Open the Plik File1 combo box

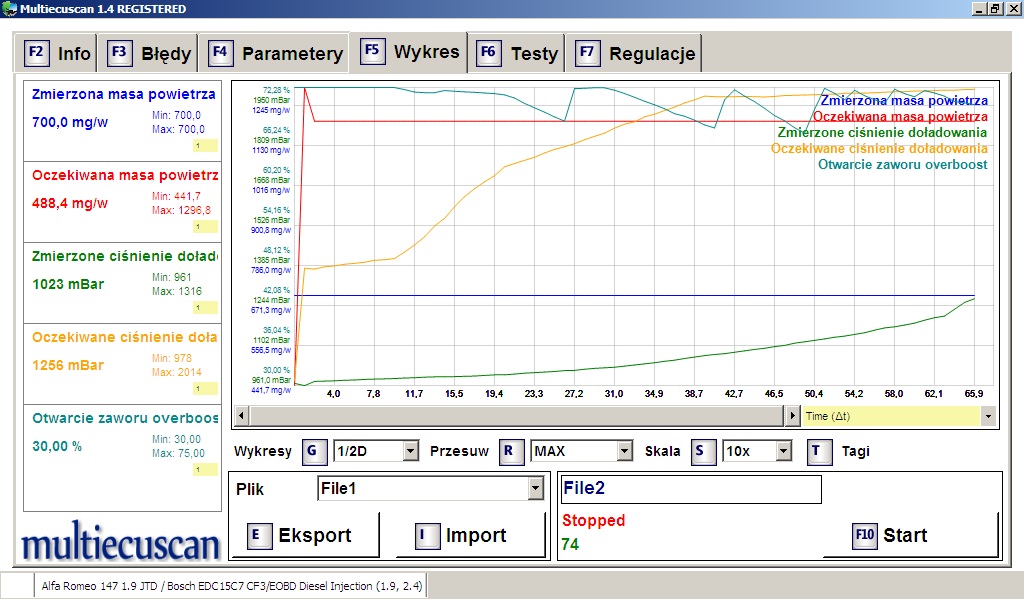tap(535, 488)
